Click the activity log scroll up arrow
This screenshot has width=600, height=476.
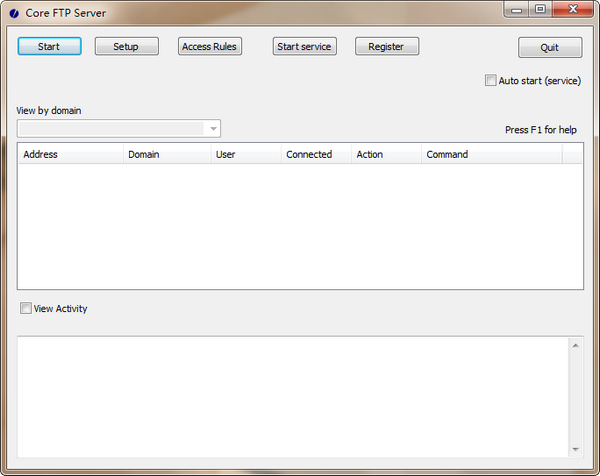576,346
